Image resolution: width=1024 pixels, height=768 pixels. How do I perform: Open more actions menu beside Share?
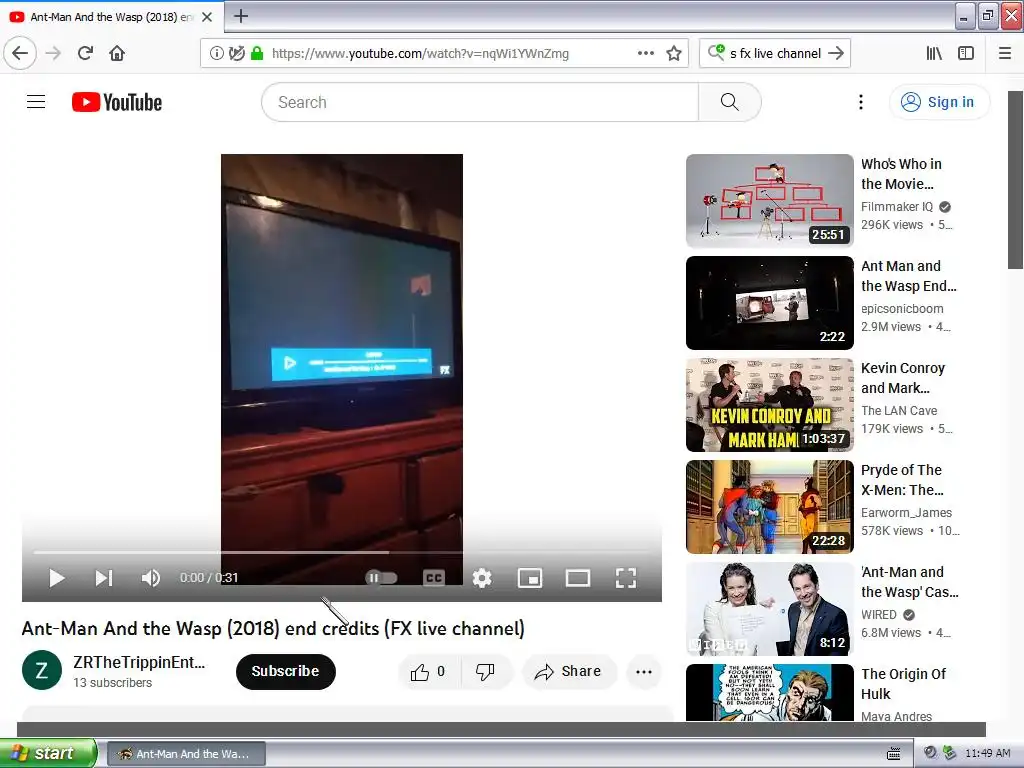coord(644,671)
